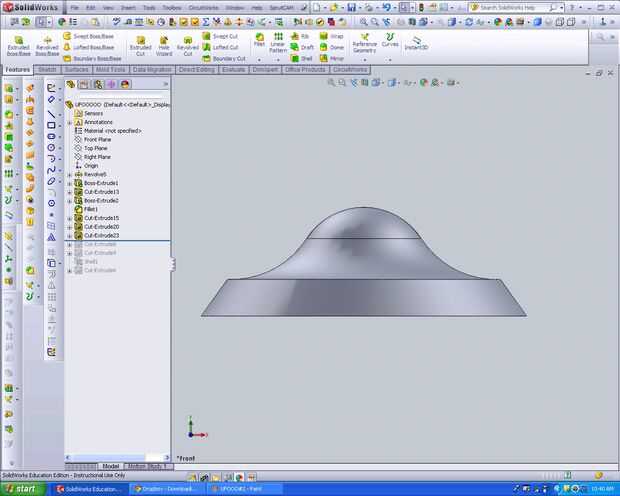Select the Linear Pattern tool

point(278,43)
